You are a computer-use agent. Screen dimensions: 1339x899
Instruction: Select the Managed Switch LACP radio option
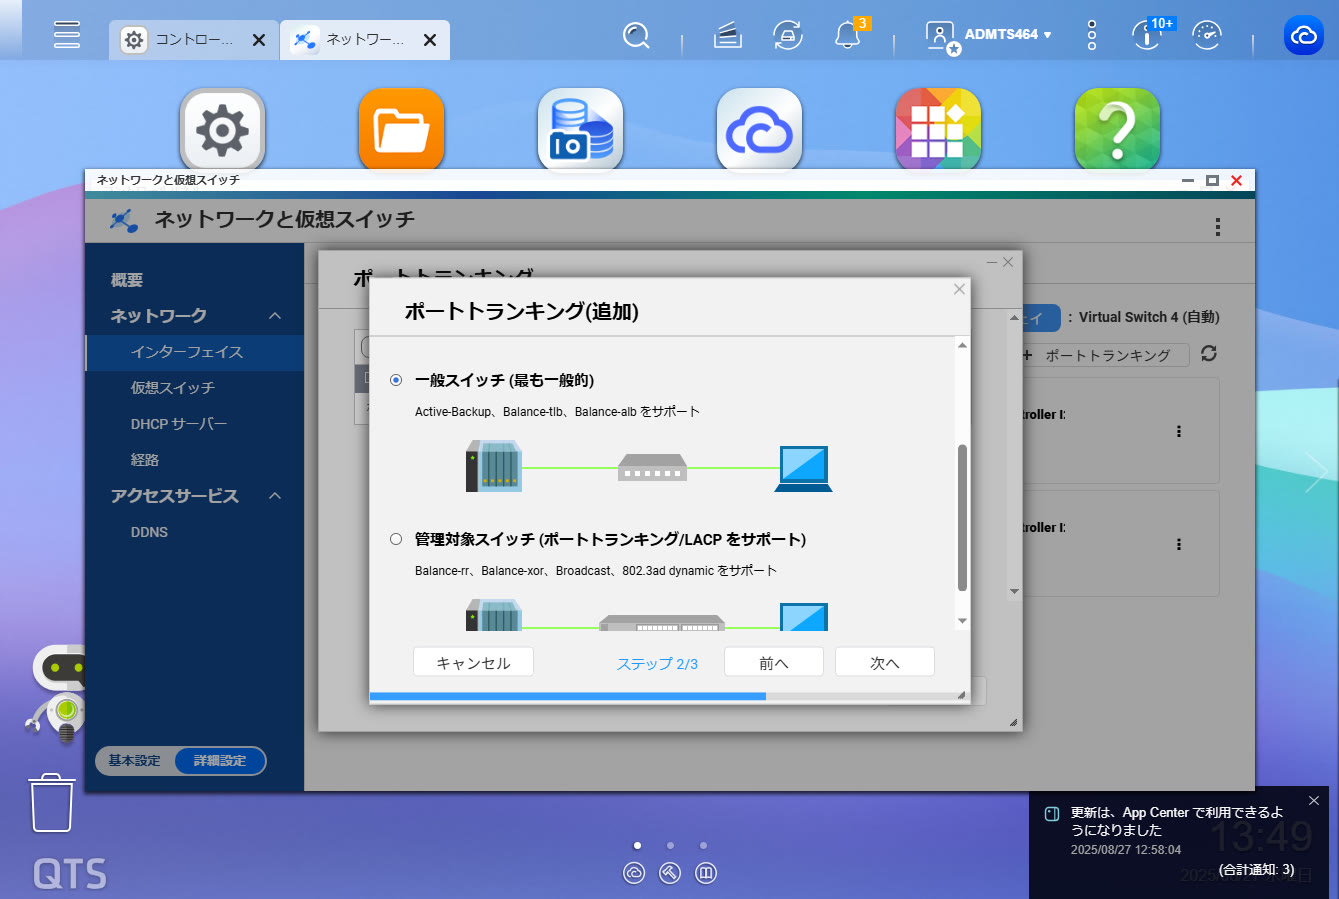point(396,539)
